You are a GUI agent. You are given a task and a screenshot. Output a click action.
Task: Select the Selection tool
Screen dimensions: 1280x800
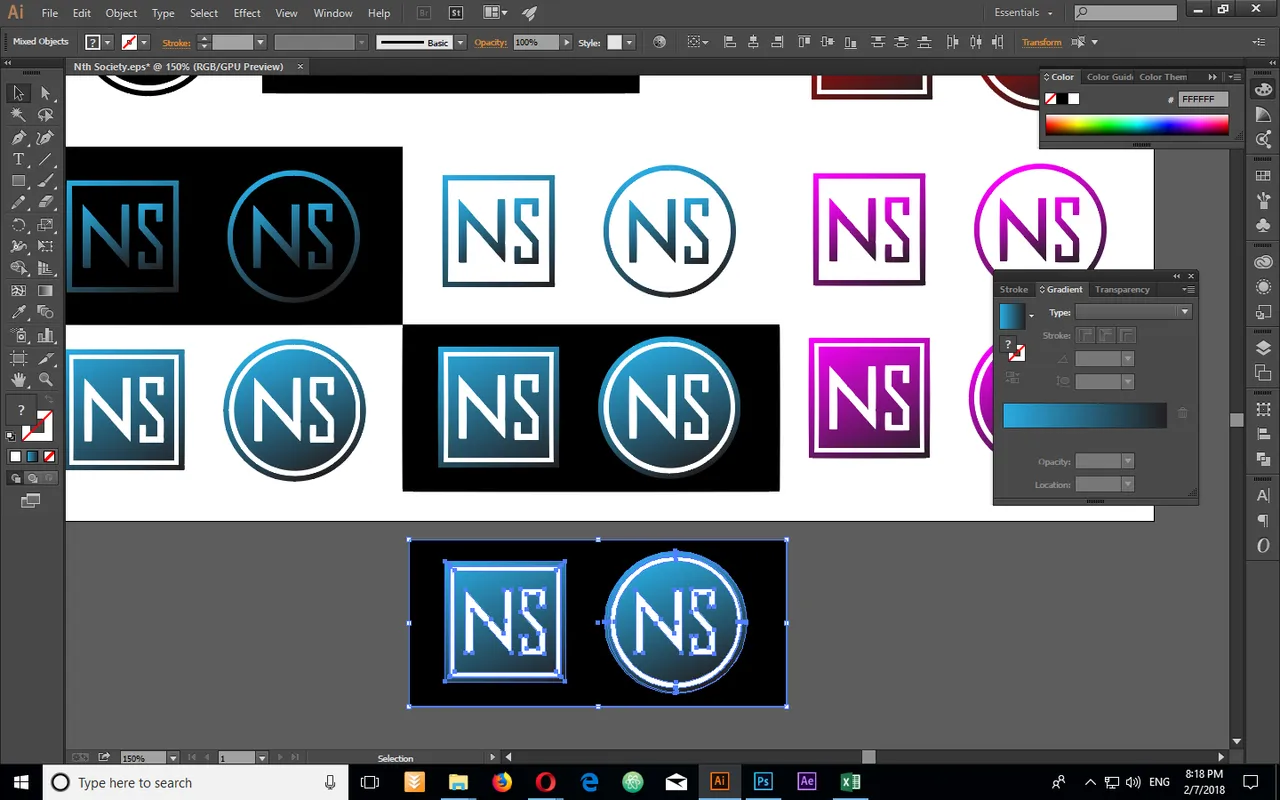coord(18,93)
